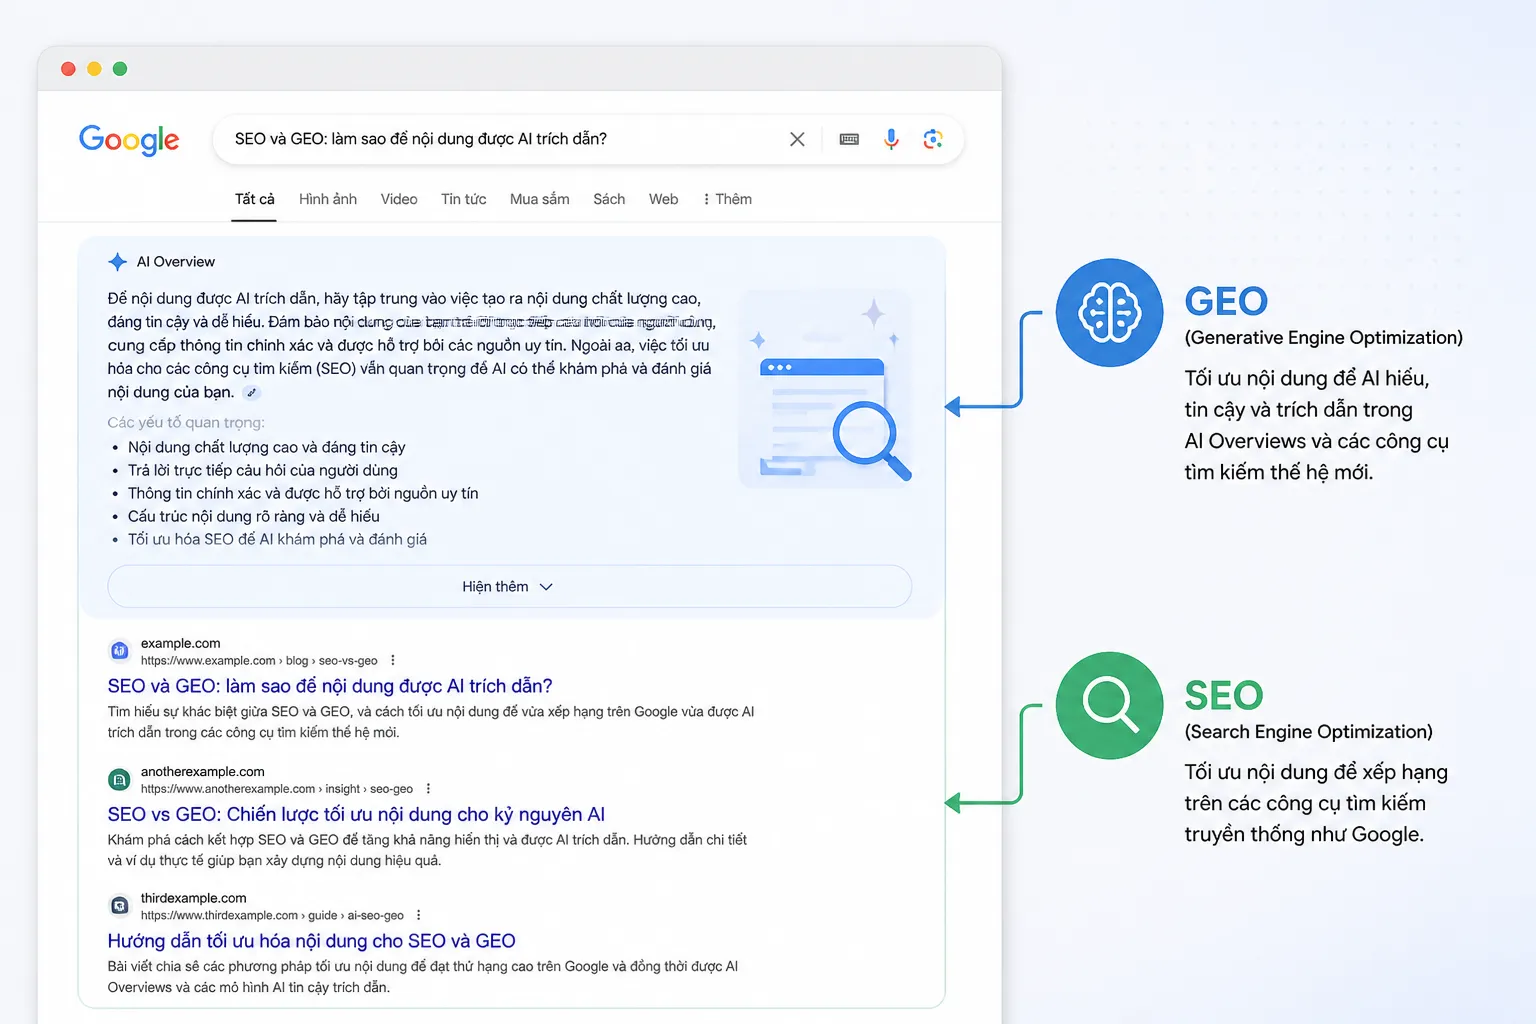Click bullet "Thông tin chính xác và được hỗ trợ"
1536x1024 pixels.
pyautogui.click(x=303, y=493)
